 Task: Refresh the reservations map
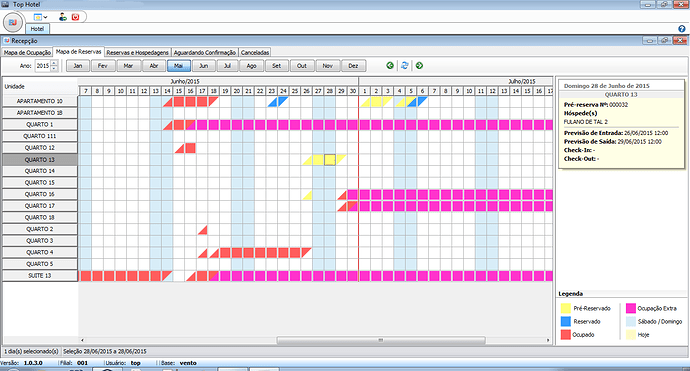[x=404, y=66]
